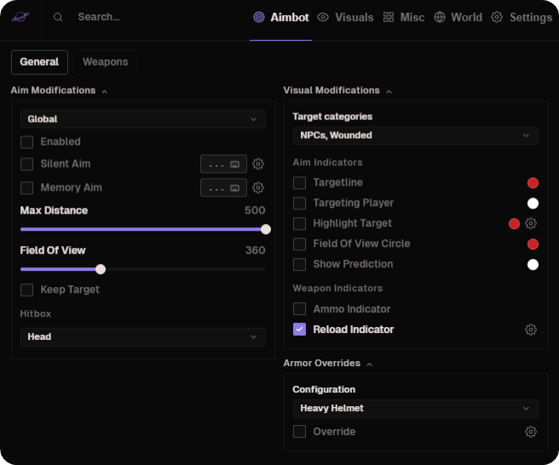559x465 pixels.
Task: Click the search magnifier icon
Action: 58,17
